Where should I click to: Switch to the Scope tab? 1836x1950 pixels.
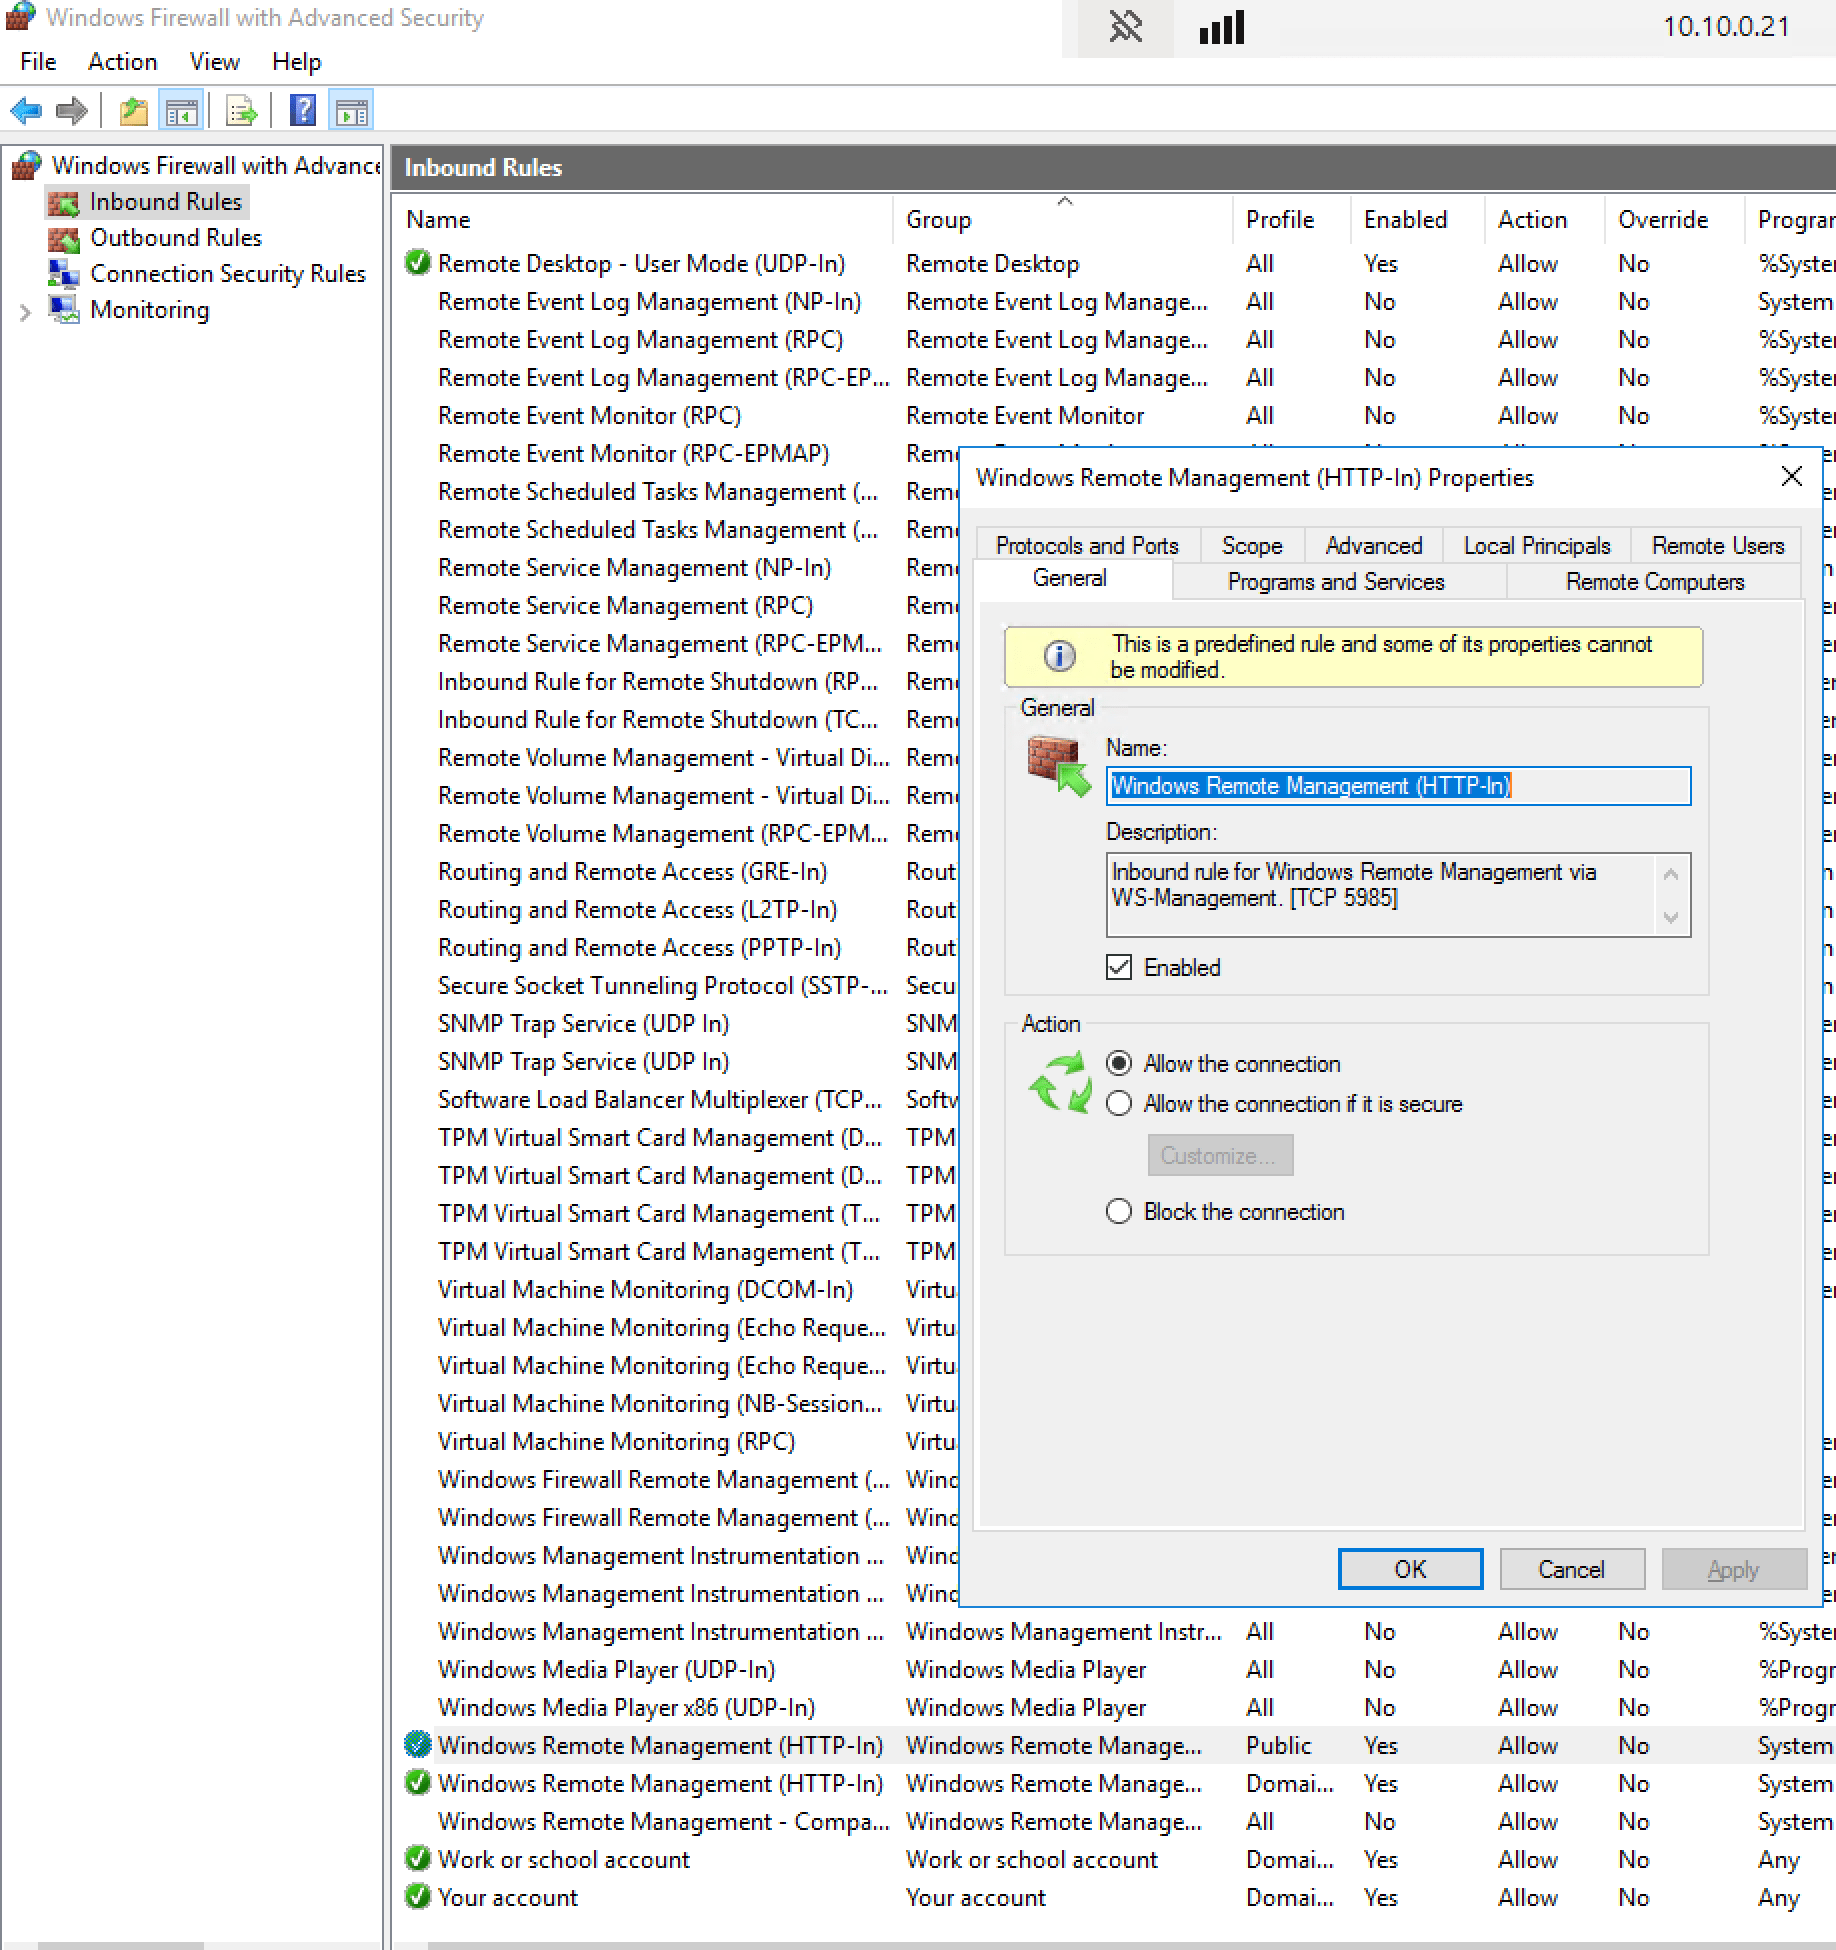tap(1252, 545)
